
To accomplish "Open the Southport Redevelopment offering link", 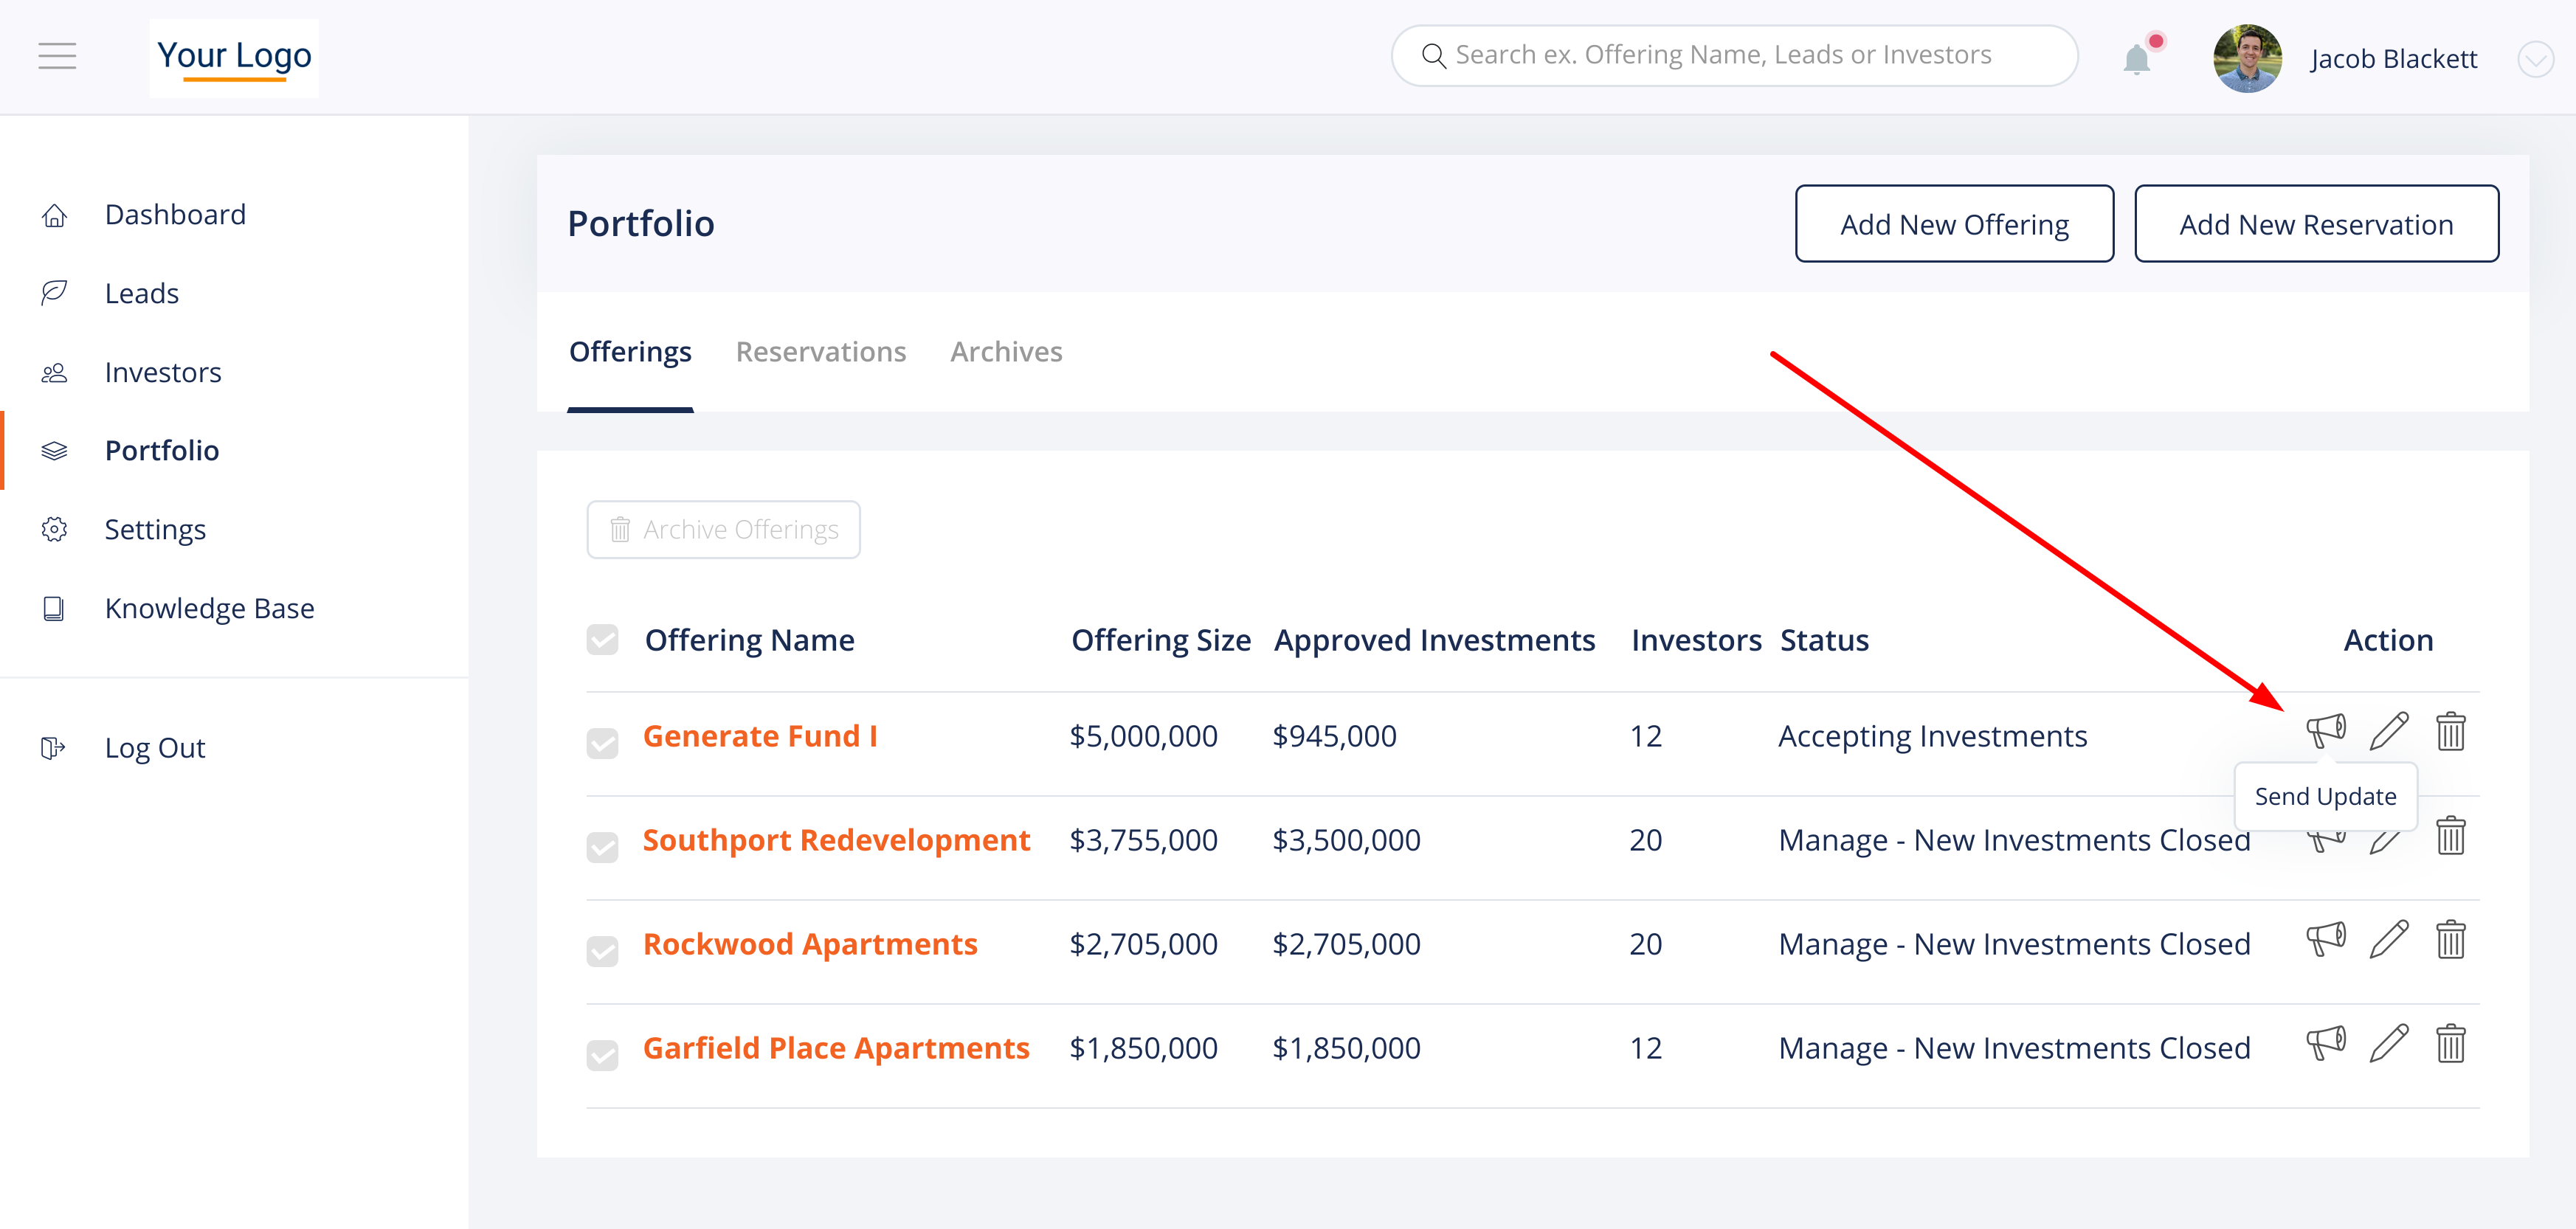I will pos(835,840).
